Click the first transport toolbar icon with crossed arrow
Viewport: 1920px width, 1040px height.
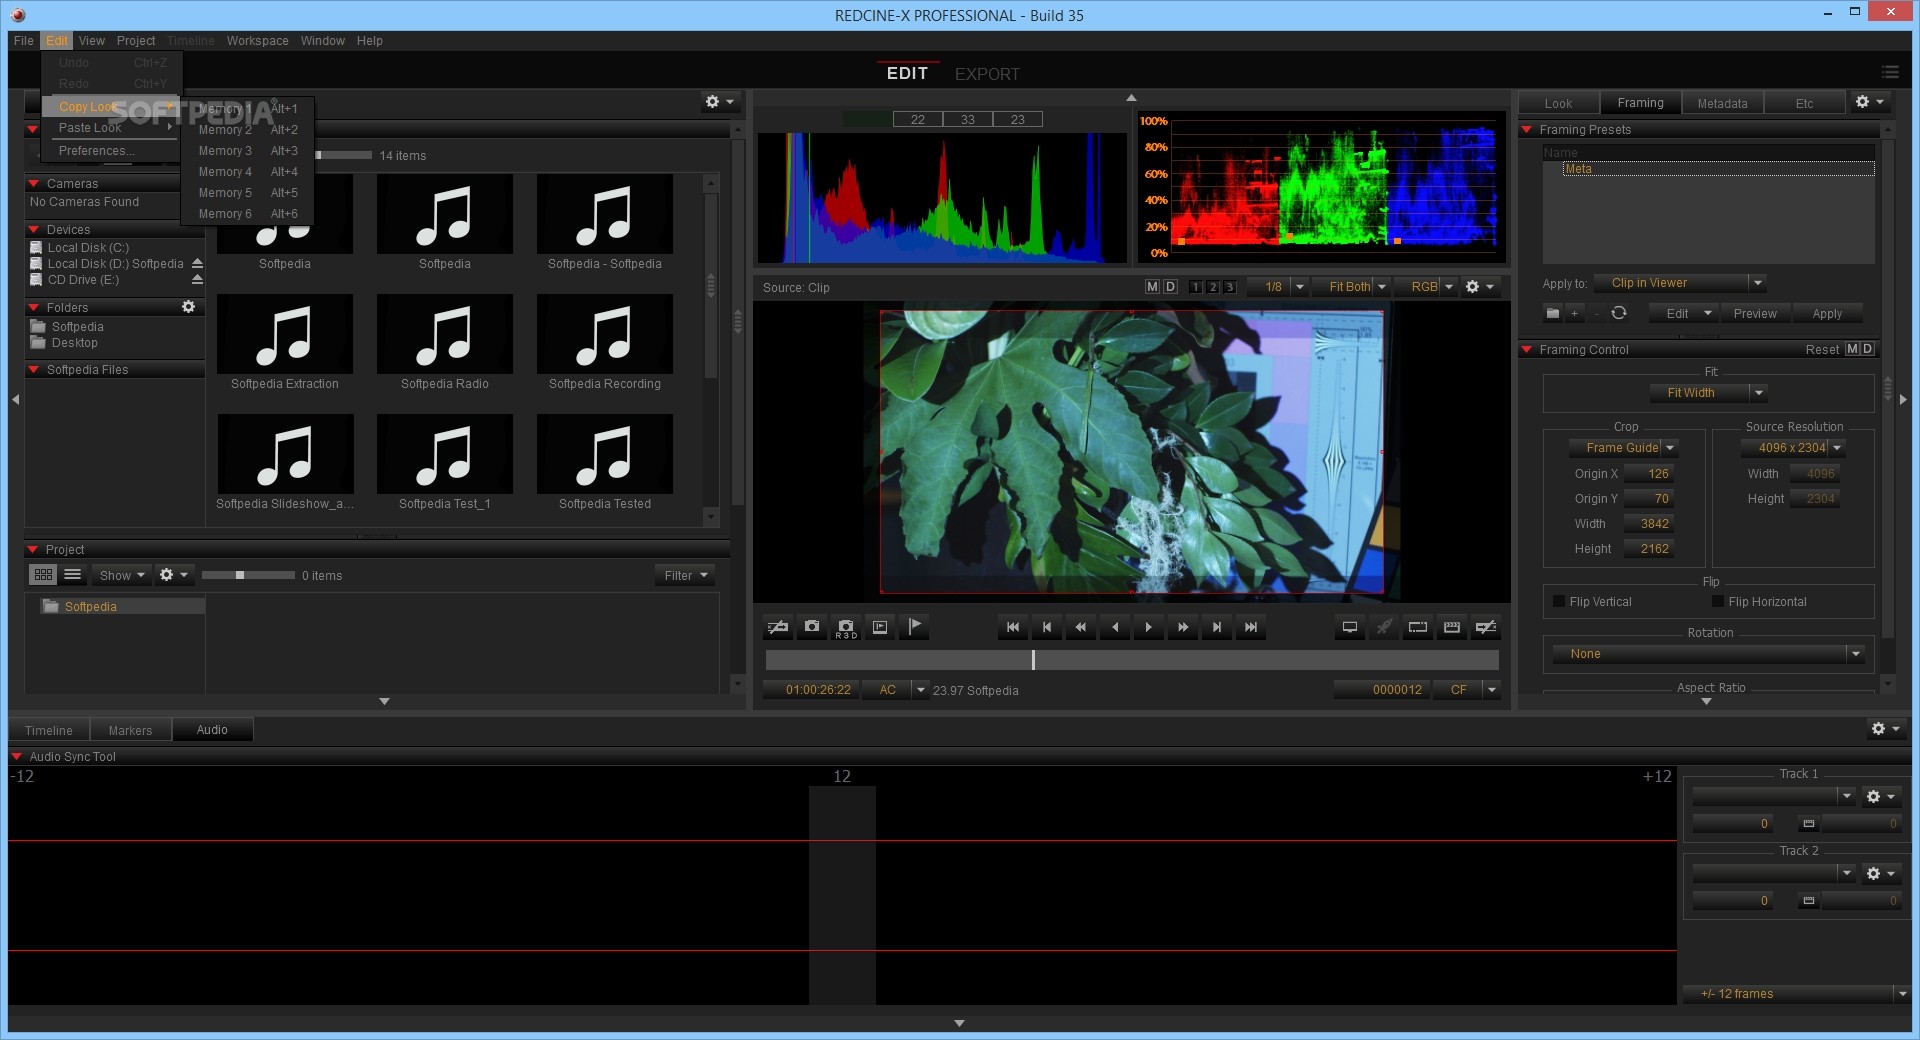click(778, 627)
